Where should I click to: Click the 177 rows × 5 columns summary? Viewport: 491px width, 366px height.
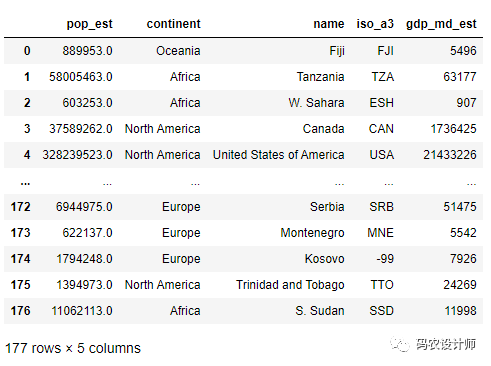click(73, 348)
